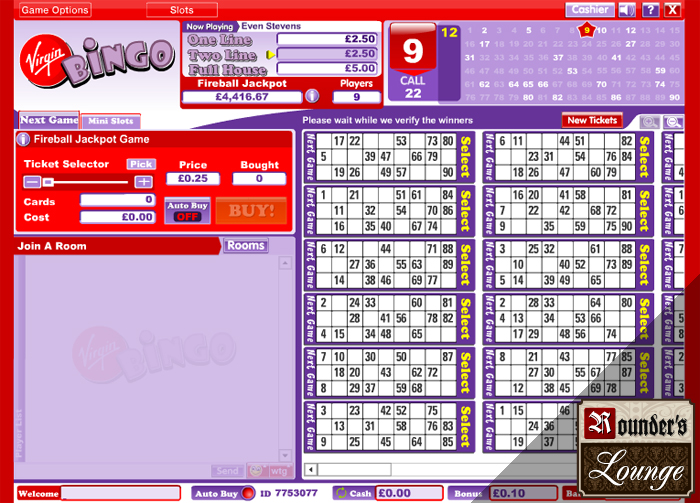Switch to the Mini Slots tab
The image size is (700, 503).
pyautogui.click(x=111, y=121)
